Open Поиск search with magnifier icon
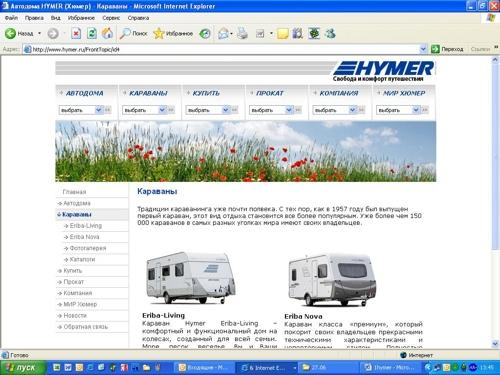This screenshot has height=375, width=500. point(134,33)
